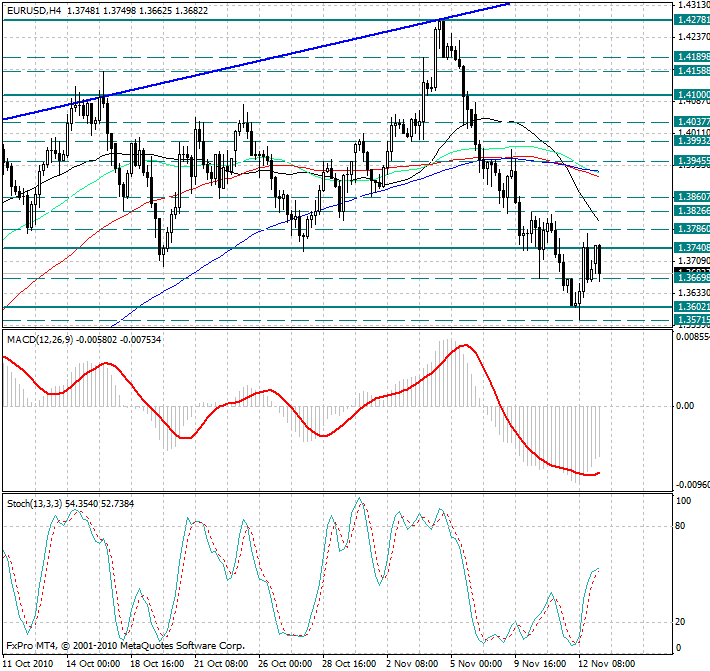Image resolution: width=710 pixels, height=671 pixels.
Task: Click the black current-price marker on price axis
Action: pyautogui.click(x=692, y=270)
